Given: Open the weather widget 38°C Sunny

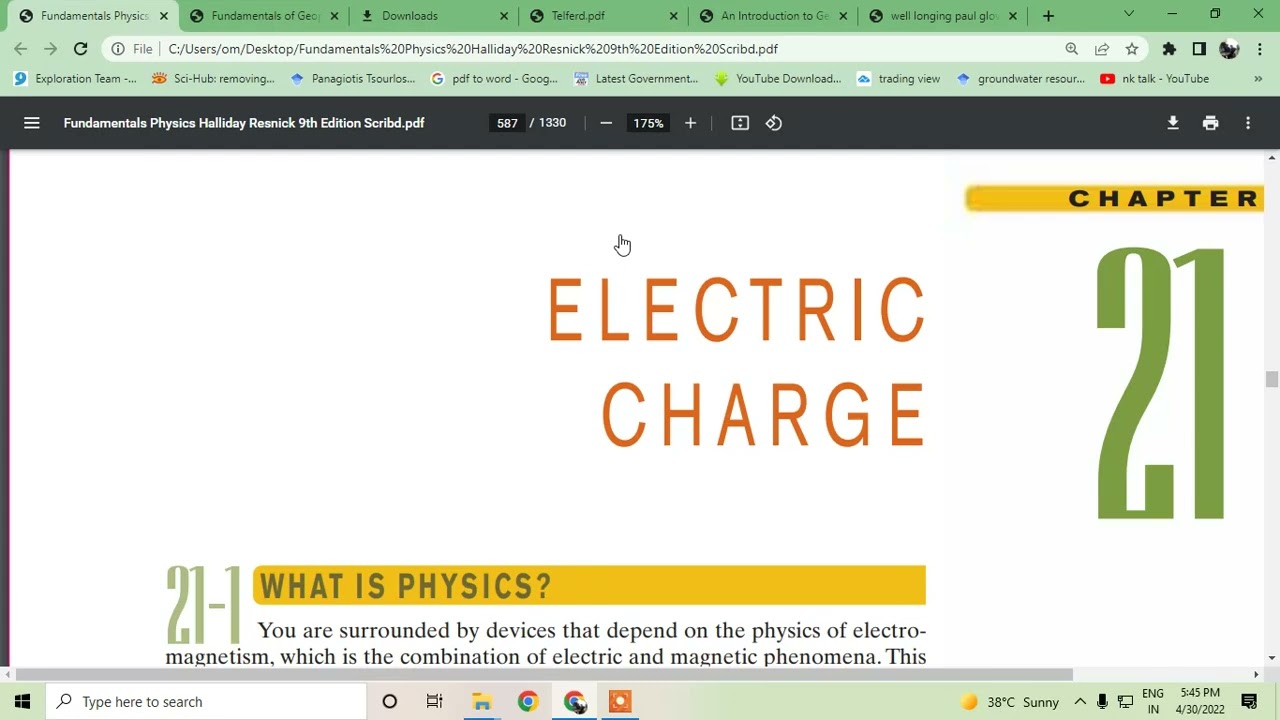Looking at the screenshot, I should click(x=1009, y=701).
